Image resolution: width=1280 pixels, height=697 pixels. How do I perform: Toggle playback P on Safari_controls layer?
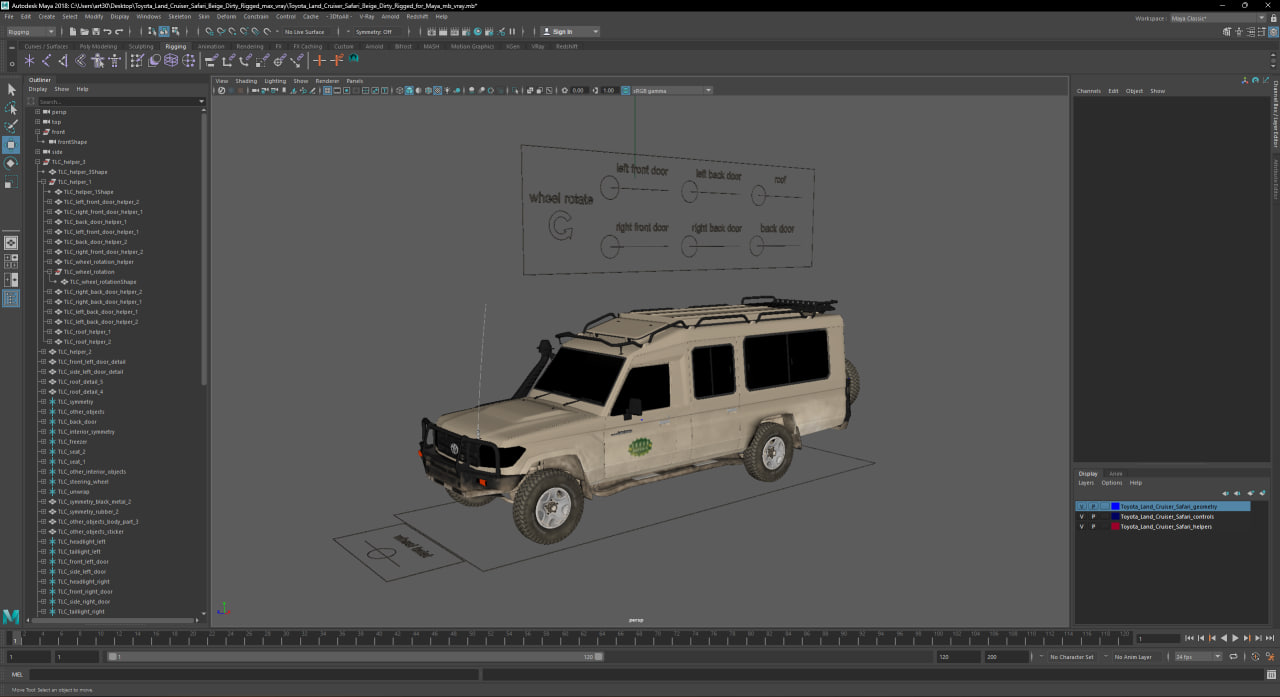pyautogui.click(x=1093, y=517)
